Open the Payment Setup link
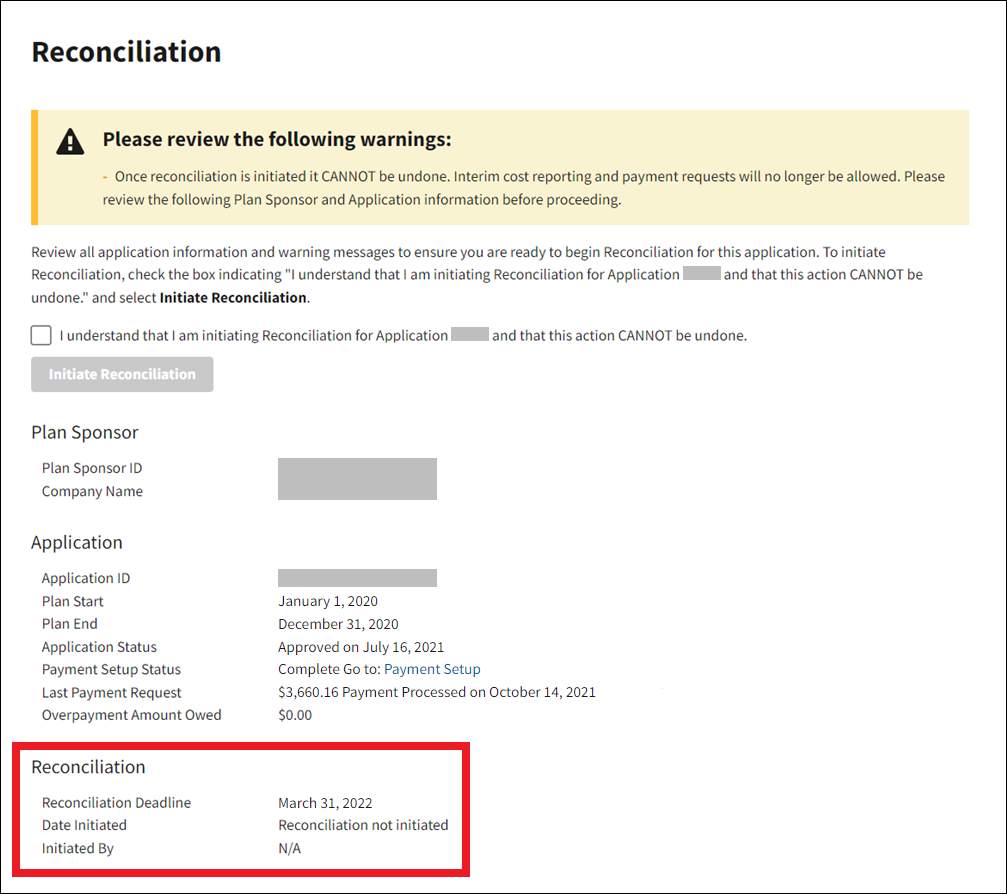Image resolution: width=1007 pixels, height=894 pixels. (432, 670)
